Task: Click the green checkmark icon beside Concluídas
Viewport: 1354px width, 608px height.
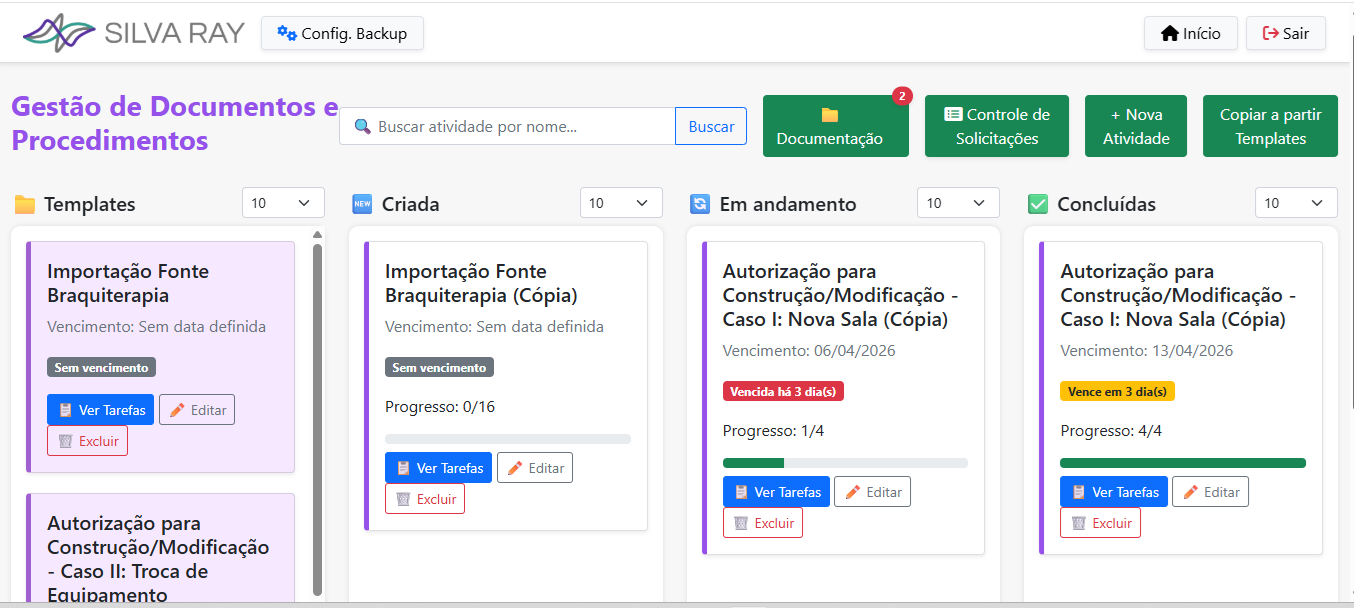Action: click(x=1038, y=204)
